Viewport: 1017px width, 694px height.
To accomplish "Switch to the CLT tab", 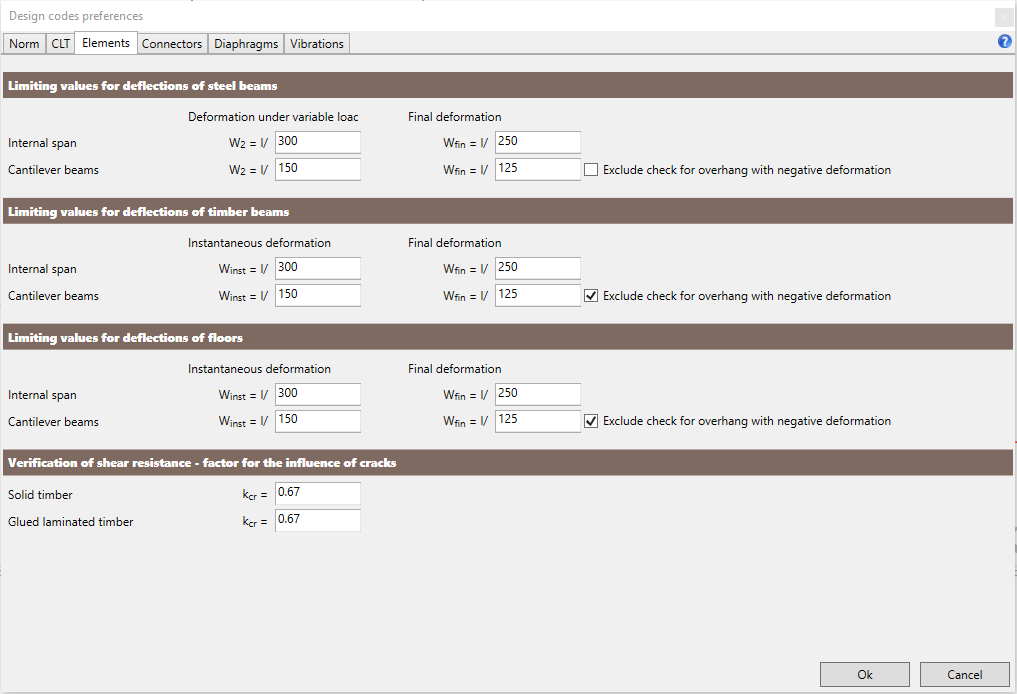I will [60, 43].
